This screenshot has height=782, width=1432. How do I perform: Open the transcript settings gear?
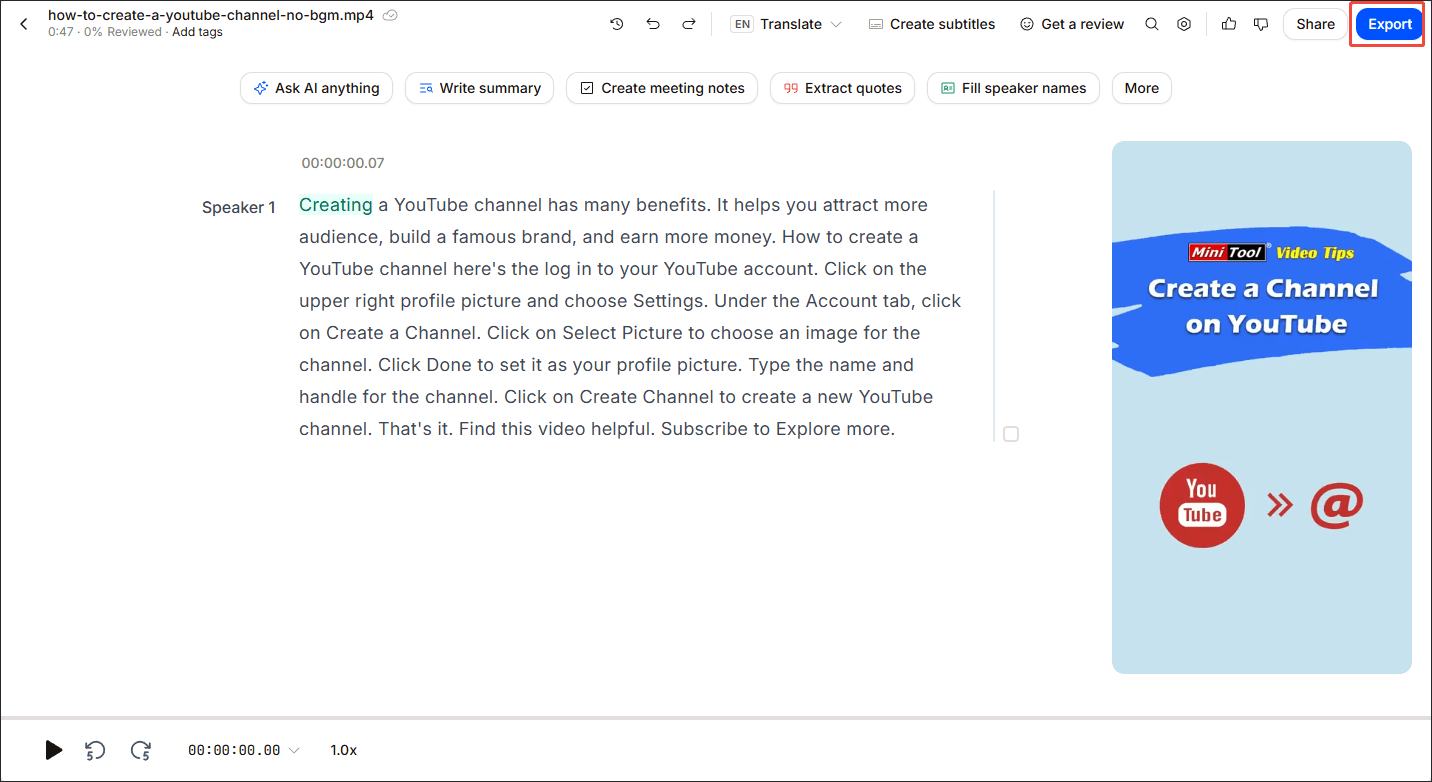pyautogui.click(x=1184, y=23)
